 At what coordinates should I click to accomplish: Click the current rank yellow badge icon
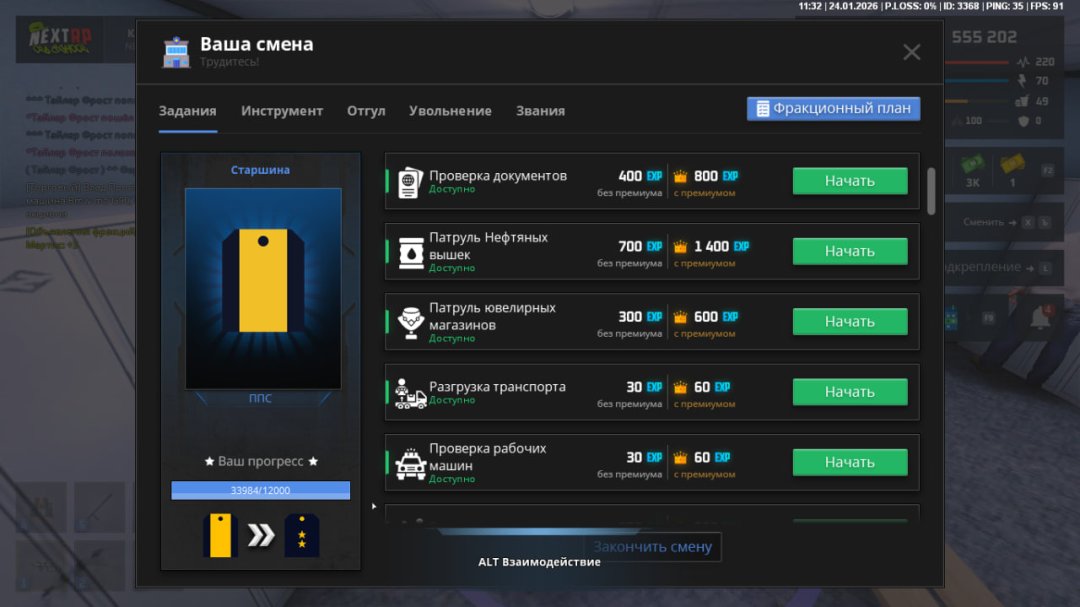218,535
